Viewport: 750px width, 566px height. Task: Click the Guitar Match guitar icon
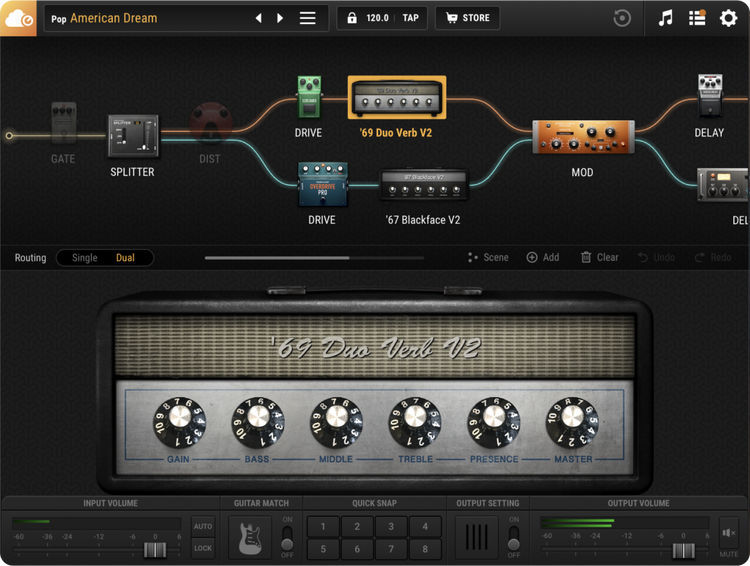point(250,537)
